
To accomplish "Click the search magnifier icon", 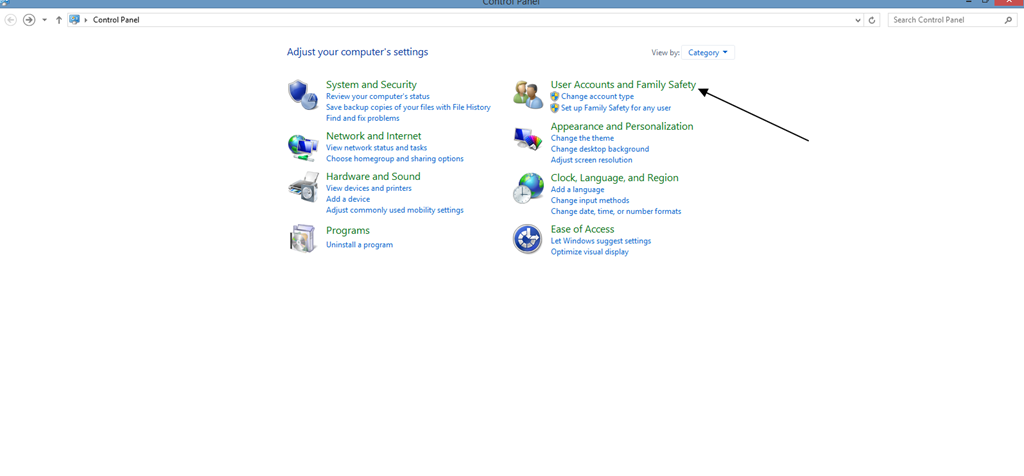I will click(1008, 20).
